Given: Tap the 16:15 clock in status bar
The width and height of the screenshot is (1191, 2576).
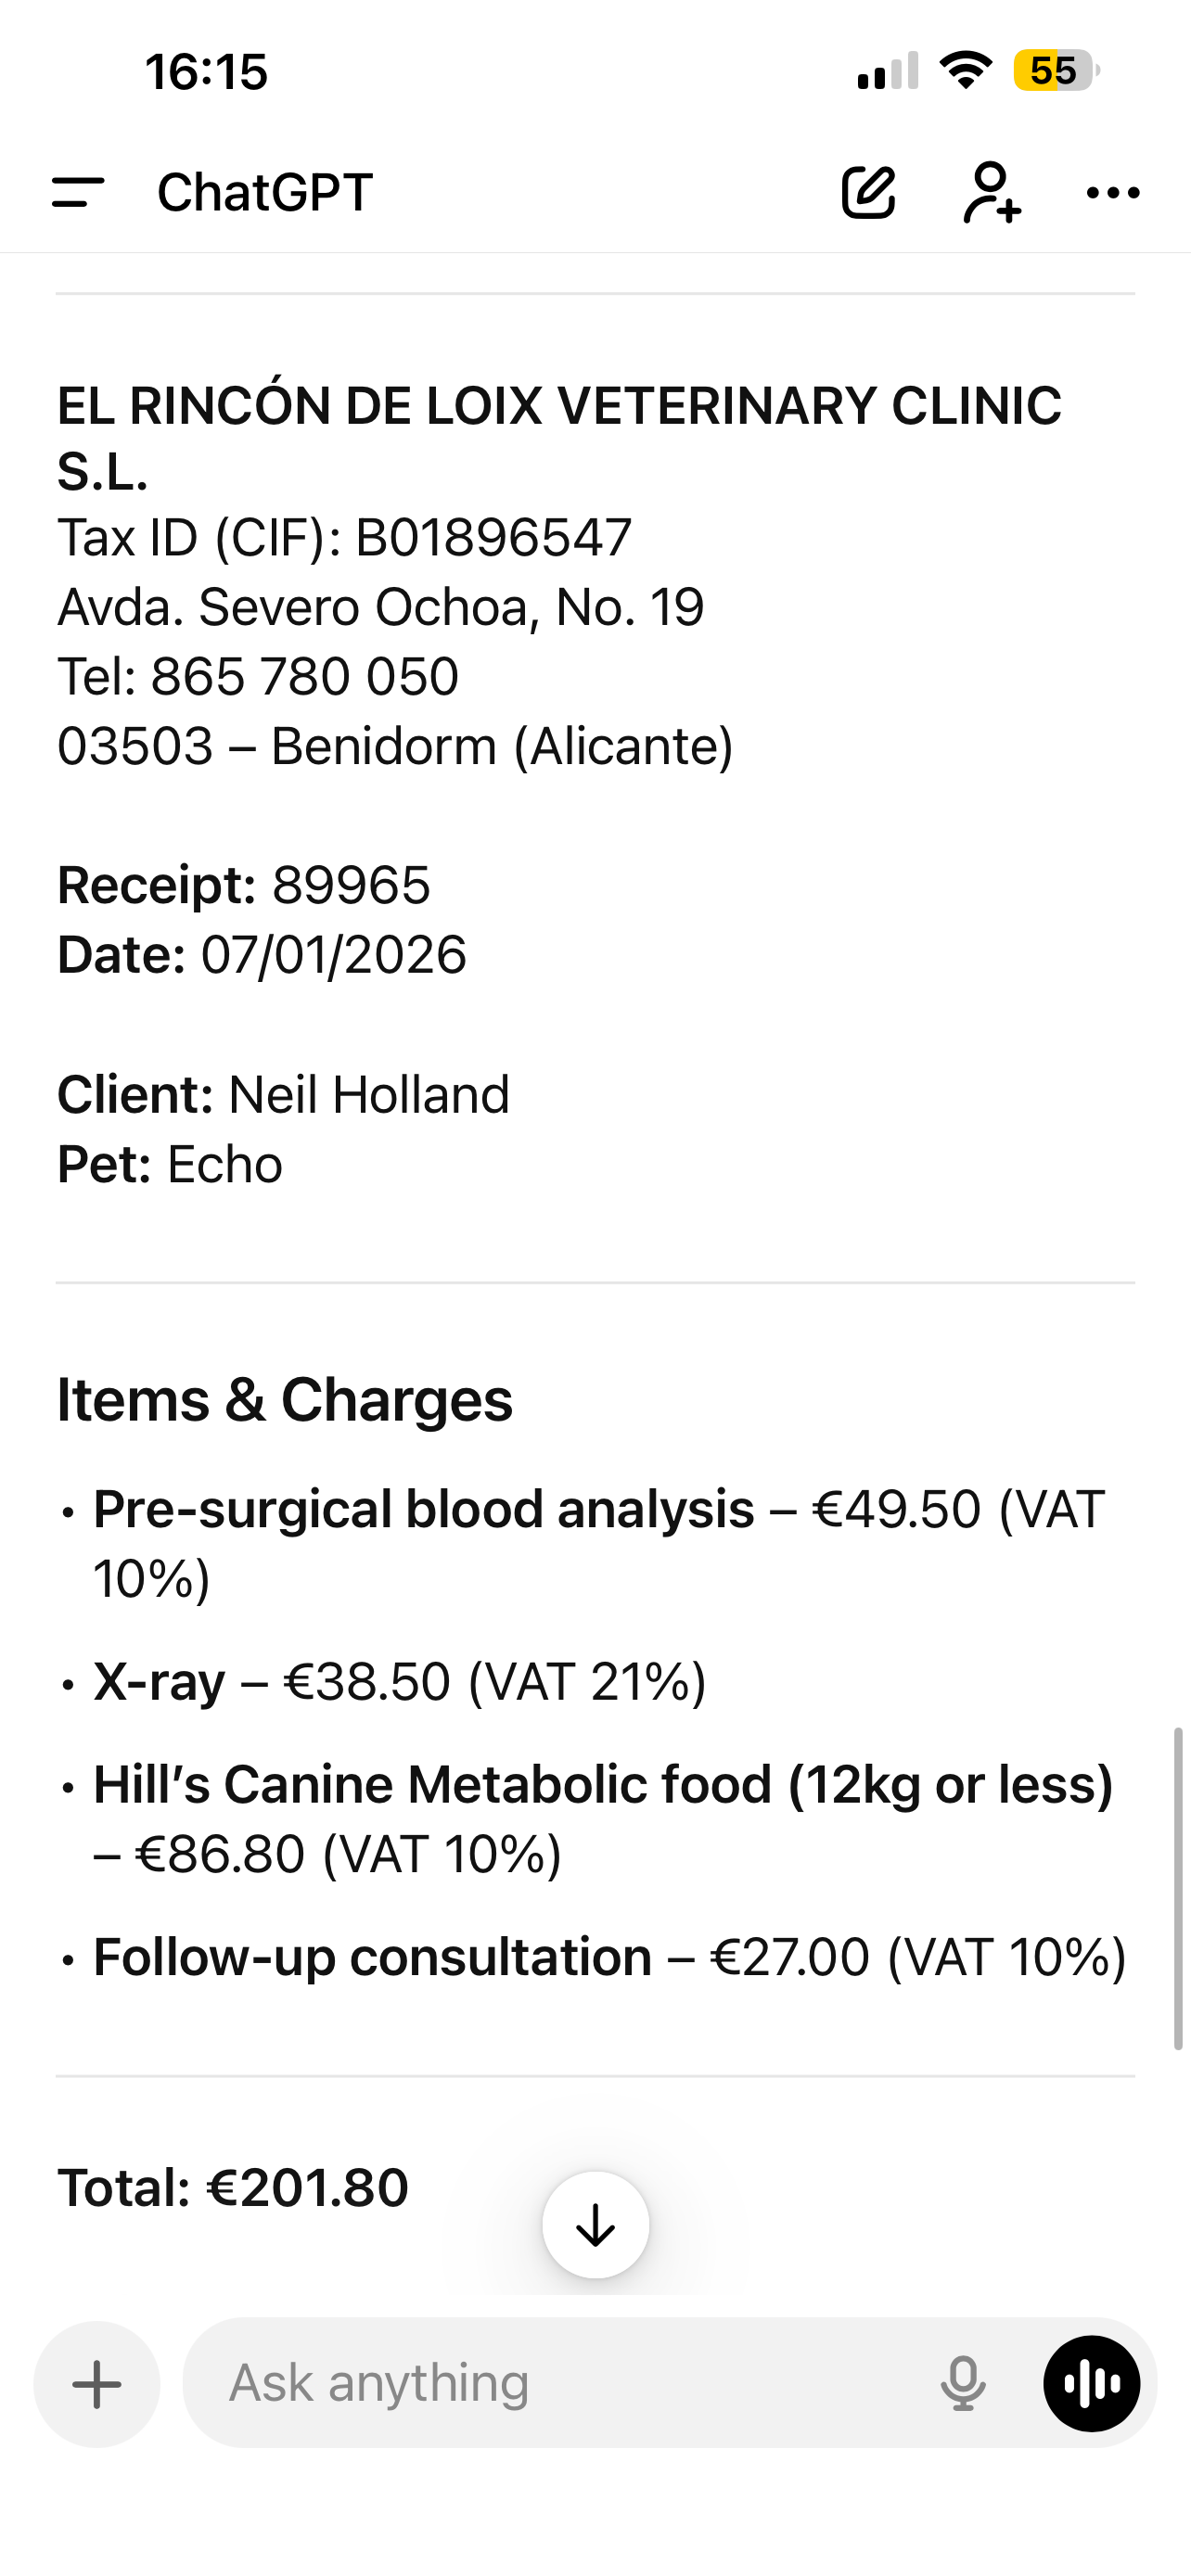Looking at the screenshot, I should coord(207,72).
